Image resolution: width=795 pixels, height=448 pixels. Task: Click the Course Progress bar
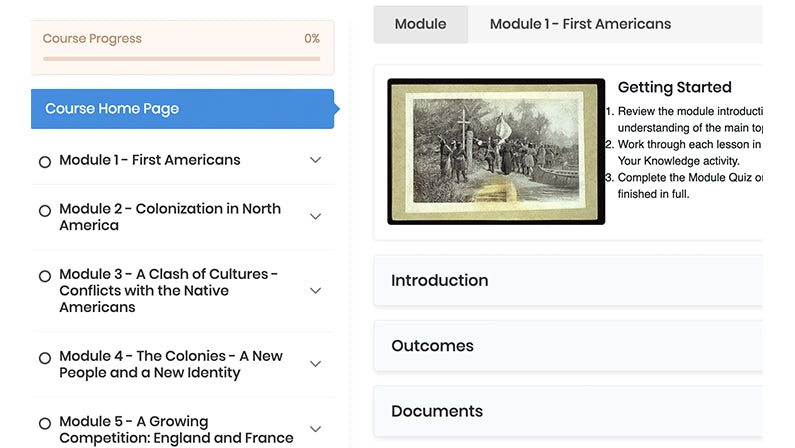click(182, 59)
